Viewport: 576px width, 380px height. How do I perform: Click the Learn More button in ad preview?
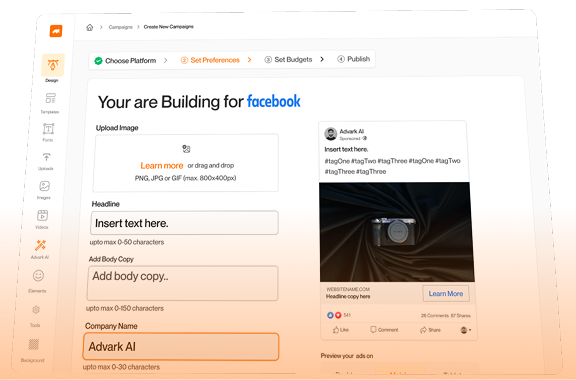tap(446, 294)
